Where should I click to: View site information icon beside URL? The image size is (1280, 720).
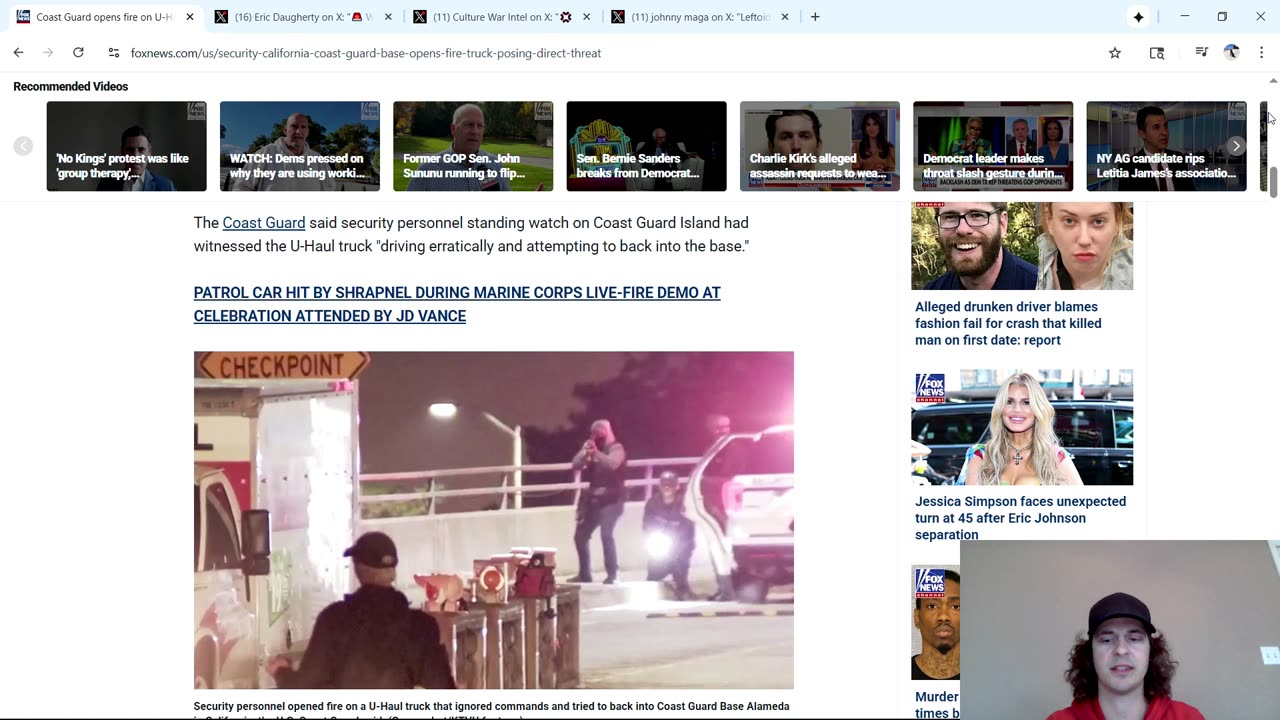coord(113,53)
